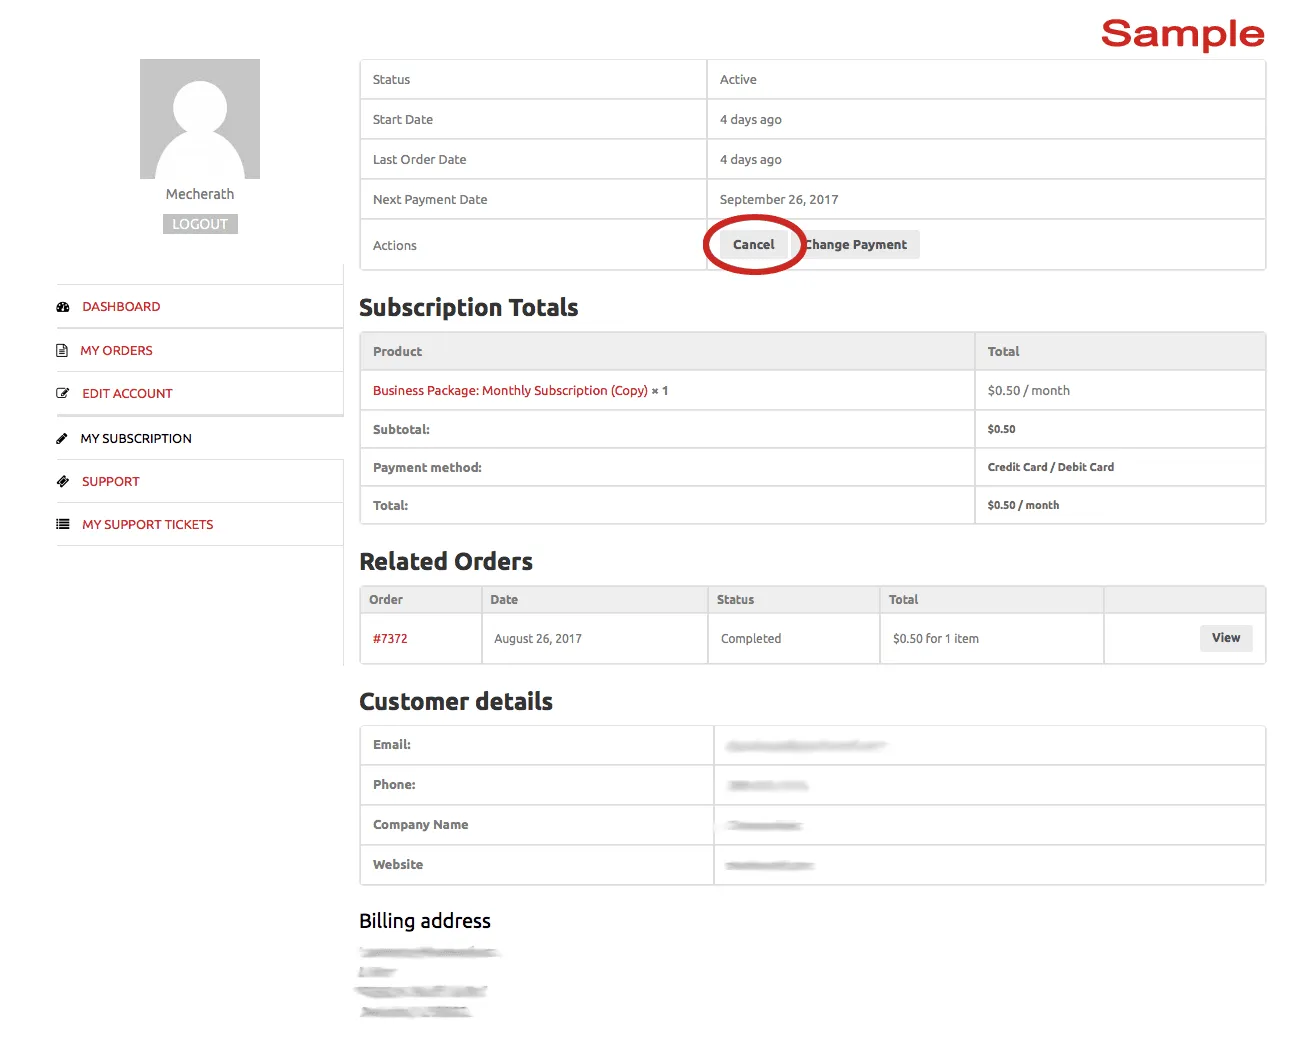Click the September 26, 2017 payment date
Viewport: 1313px width, 1038px height.
click(779, 199)
